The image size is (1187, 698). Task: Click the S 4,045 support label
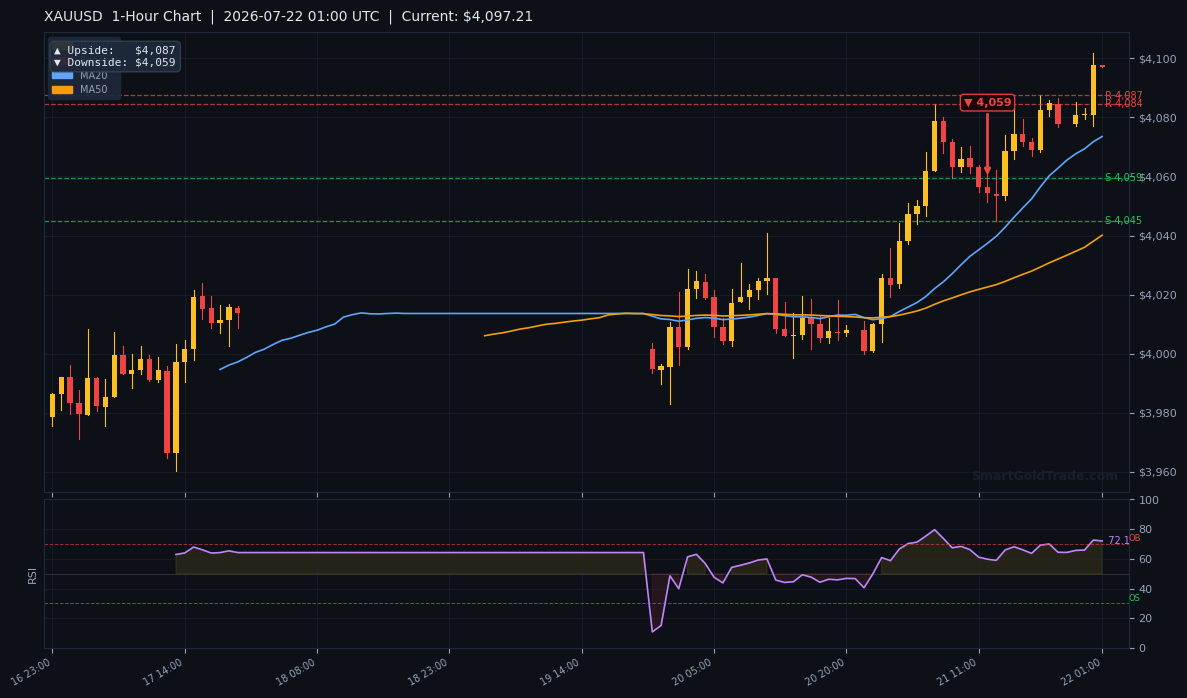(x=1123, y=220)
